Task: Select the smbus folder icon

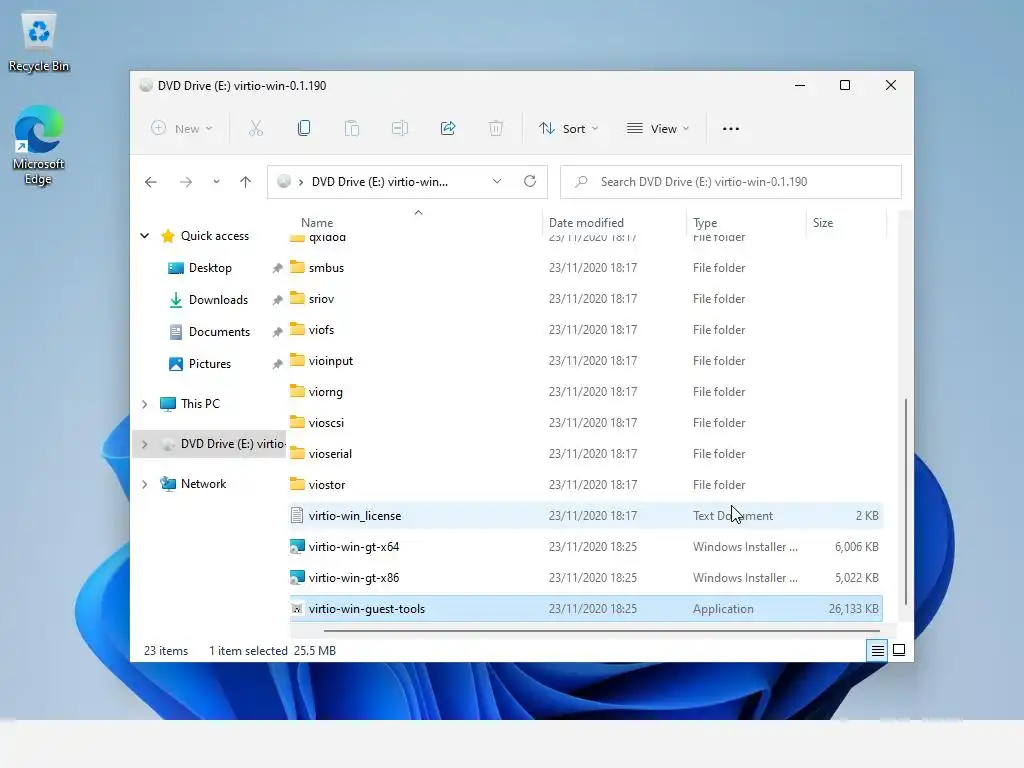Action: [297, 268]
